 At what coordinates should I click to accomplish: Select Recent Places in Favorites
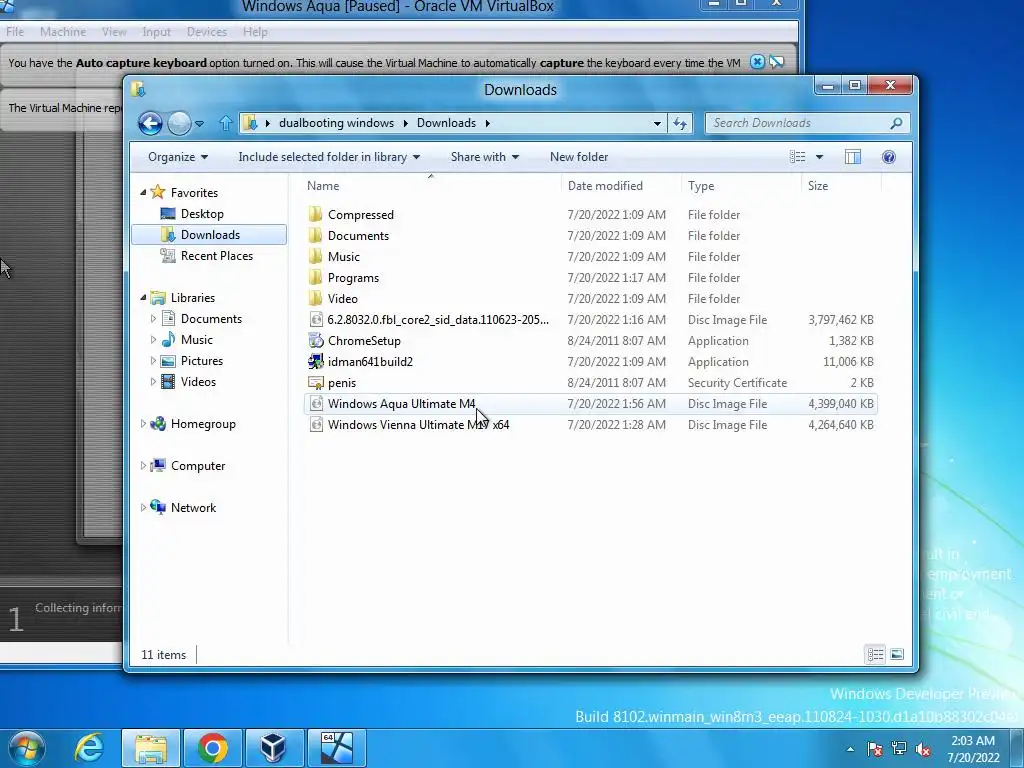pyautogui.click(x=216, y=255)
